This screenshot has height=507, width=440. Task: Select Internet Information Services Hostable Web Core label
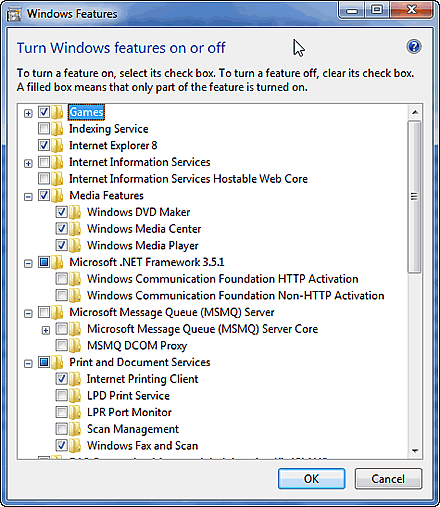tap(188, 179)
